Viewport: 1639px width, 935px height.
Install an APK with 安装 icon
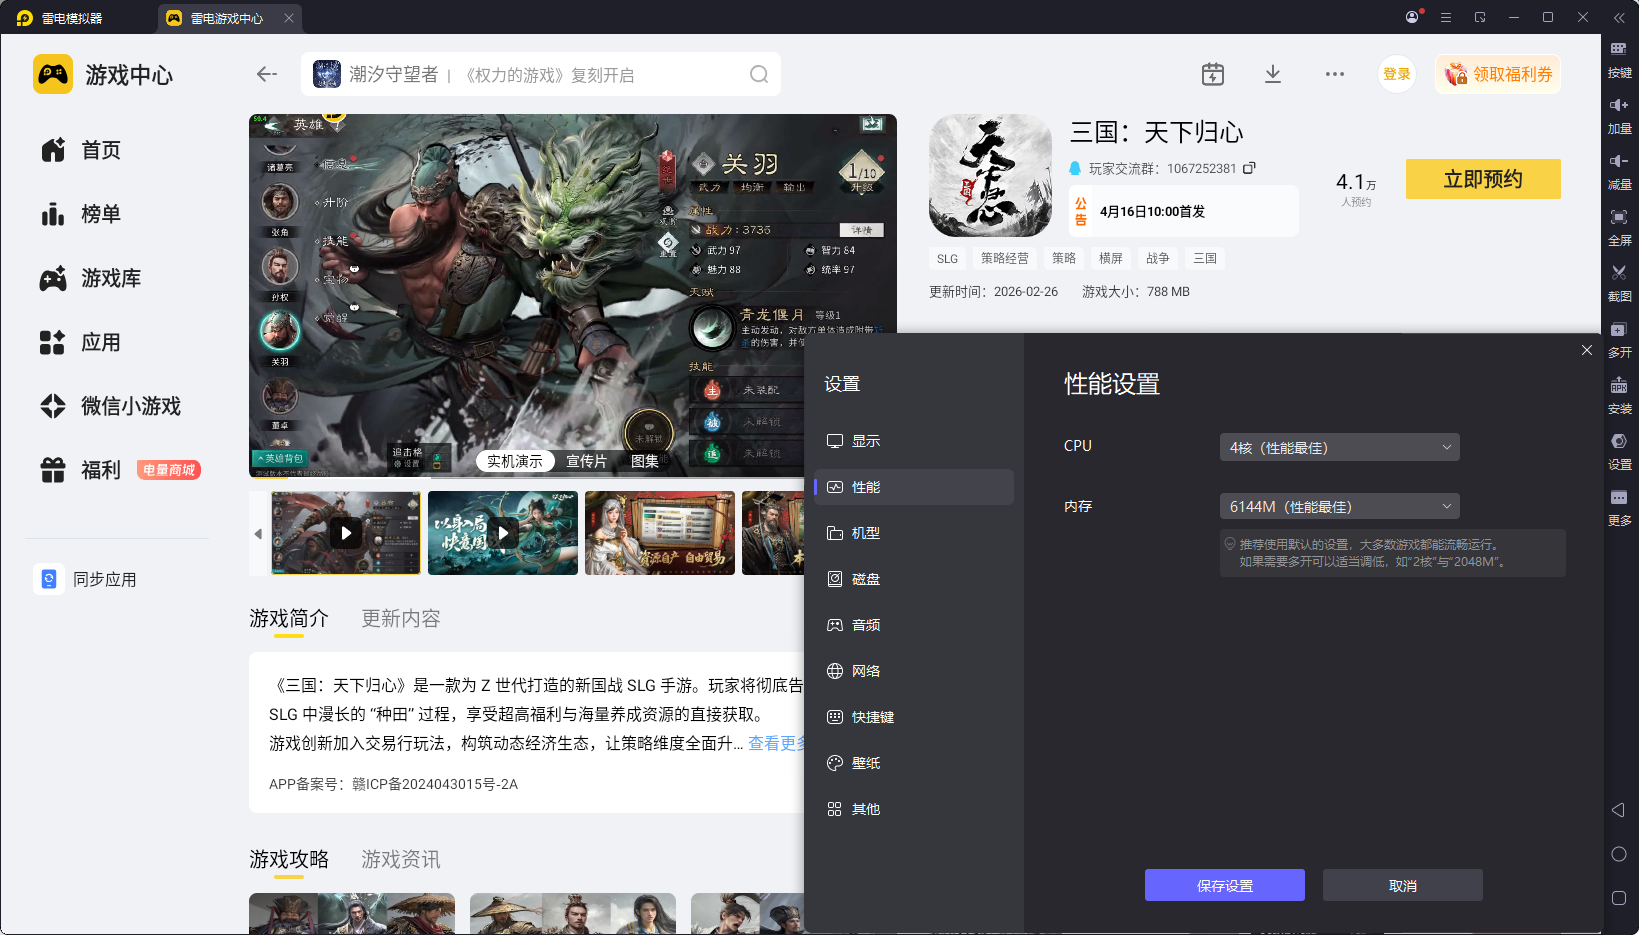(x=1619, y=396)
